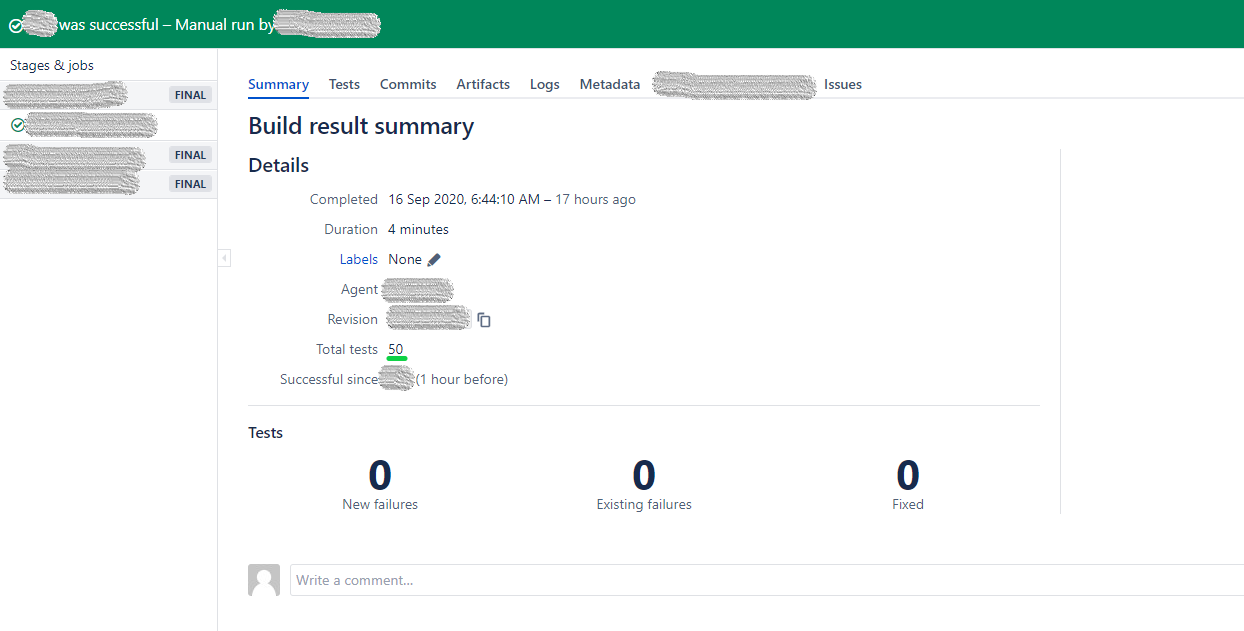The image size is (1244, 631).
Task: Switch to the Metadata tab
Action: (x=609, y=84)
